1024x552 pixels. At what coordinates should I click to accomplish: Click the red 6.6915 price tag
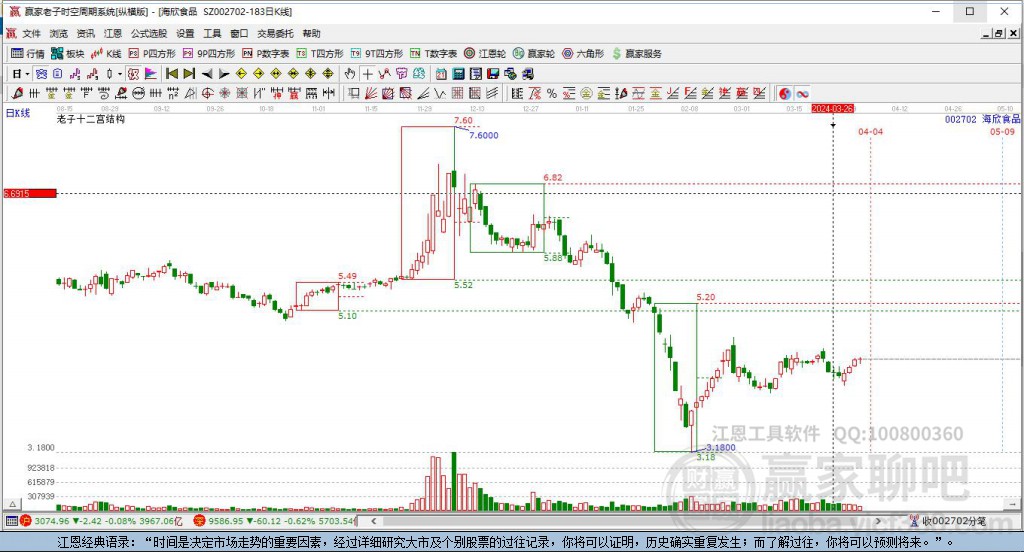tap(30, 193)
